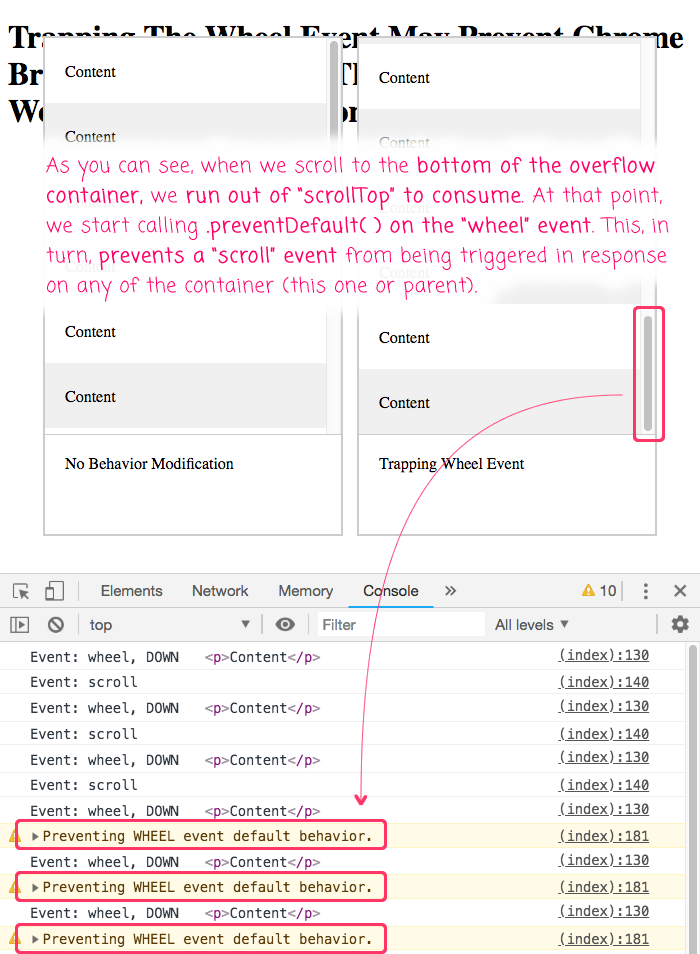Close the DevTools panel
700x954 pixels.
point(680,591)
